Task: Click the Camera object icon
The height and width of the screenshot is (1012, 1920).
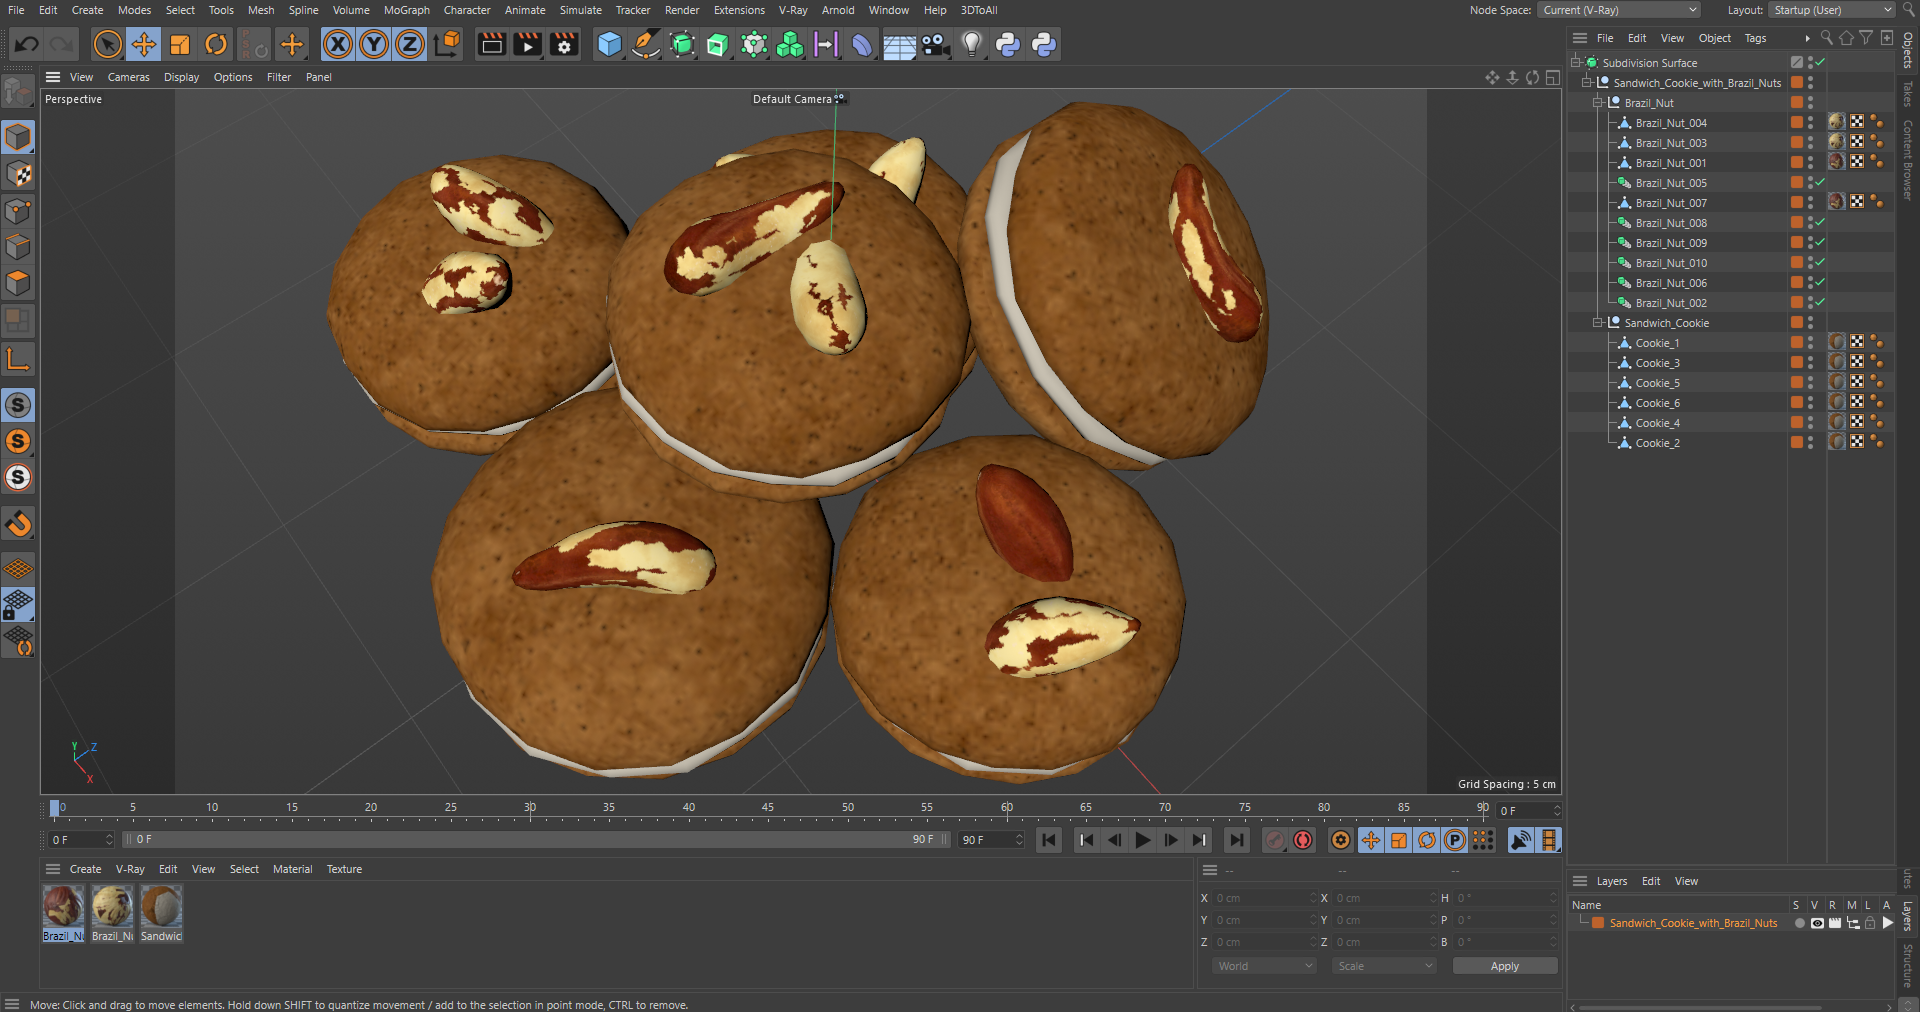Action: click(x=935, y=44)
